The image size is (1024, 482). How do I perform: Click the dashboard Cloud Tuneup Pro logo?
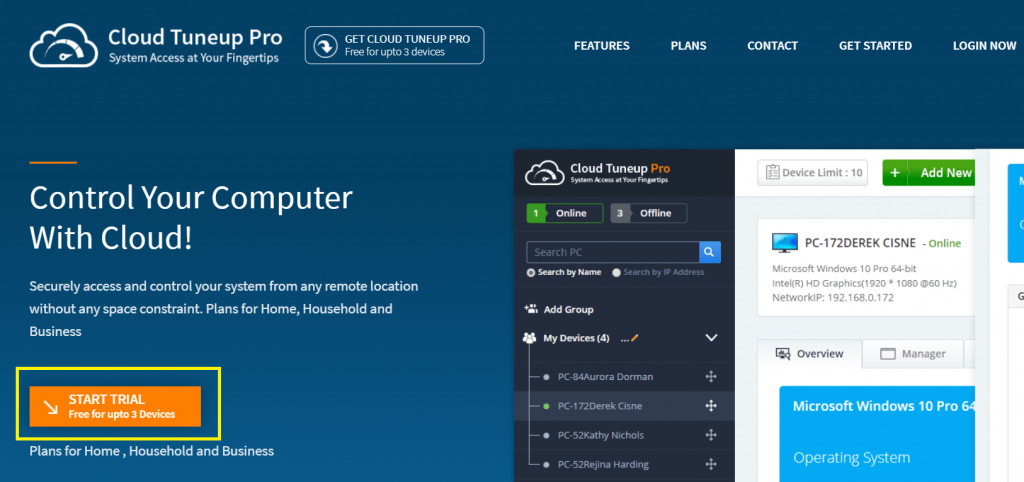(598, 173)
